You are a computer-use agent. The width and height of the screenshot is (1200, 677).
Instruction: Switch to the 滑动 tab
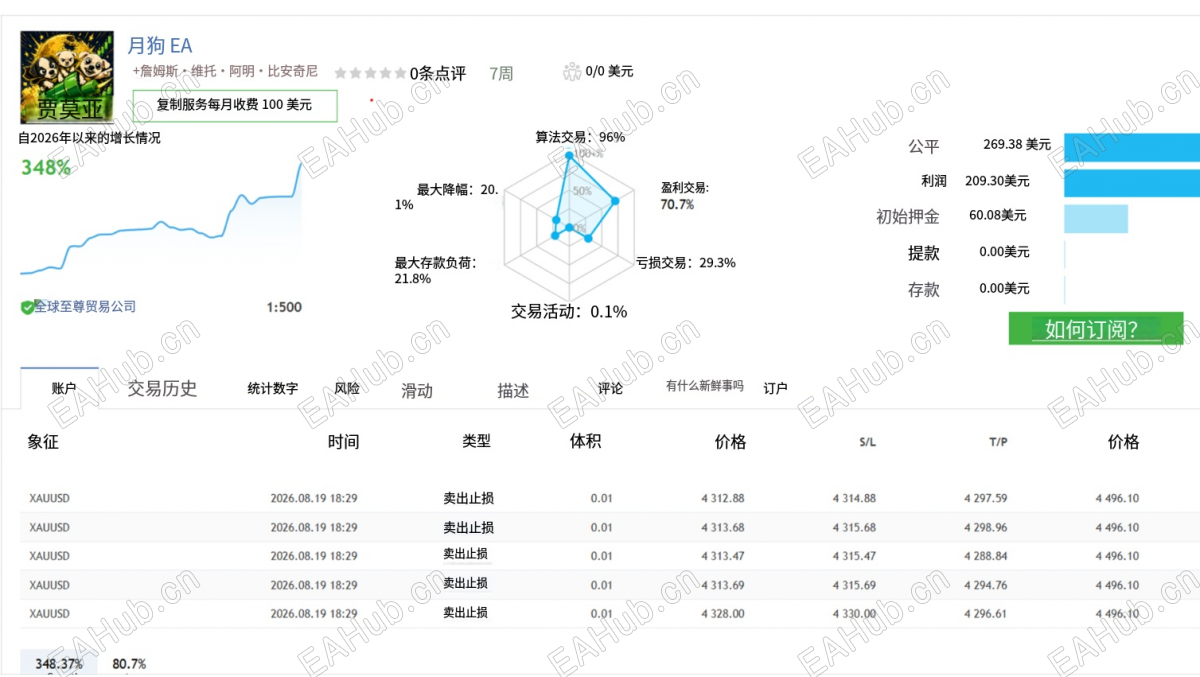tap(417, 391)
